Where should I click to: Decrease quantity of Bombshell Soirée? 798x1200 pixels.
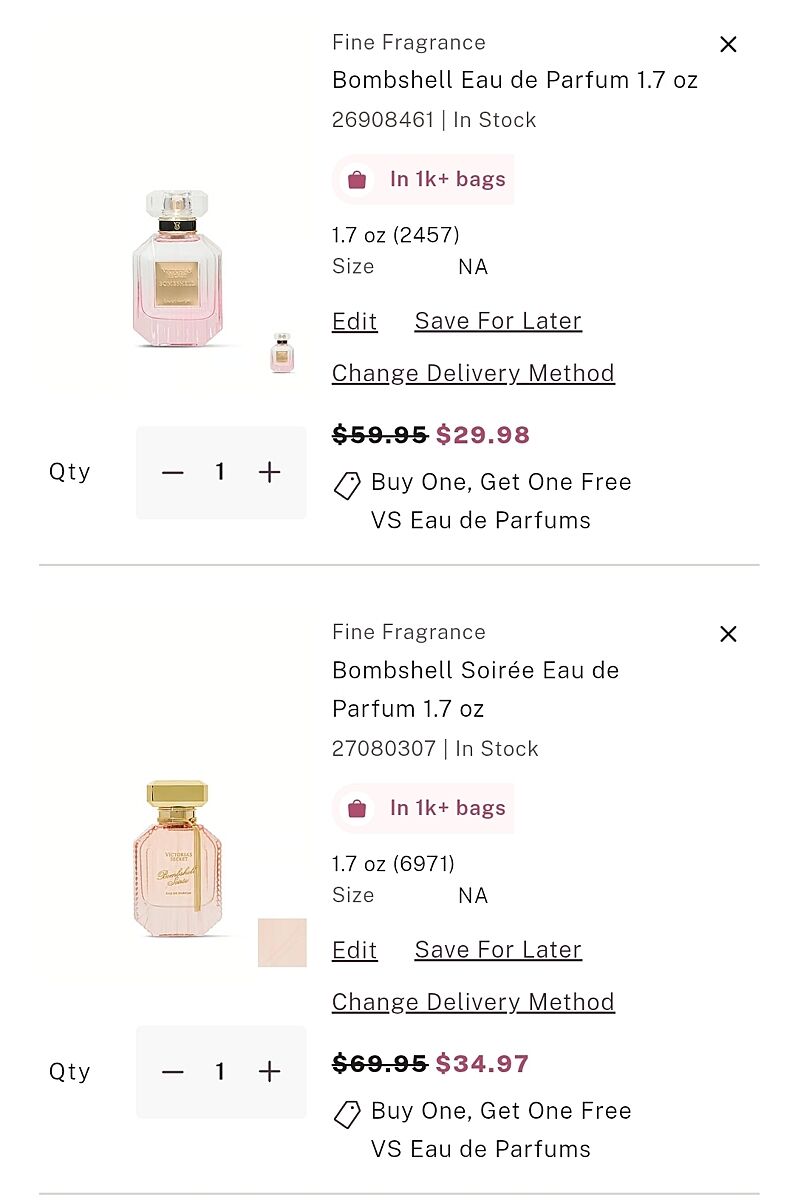coord(173,1072)
